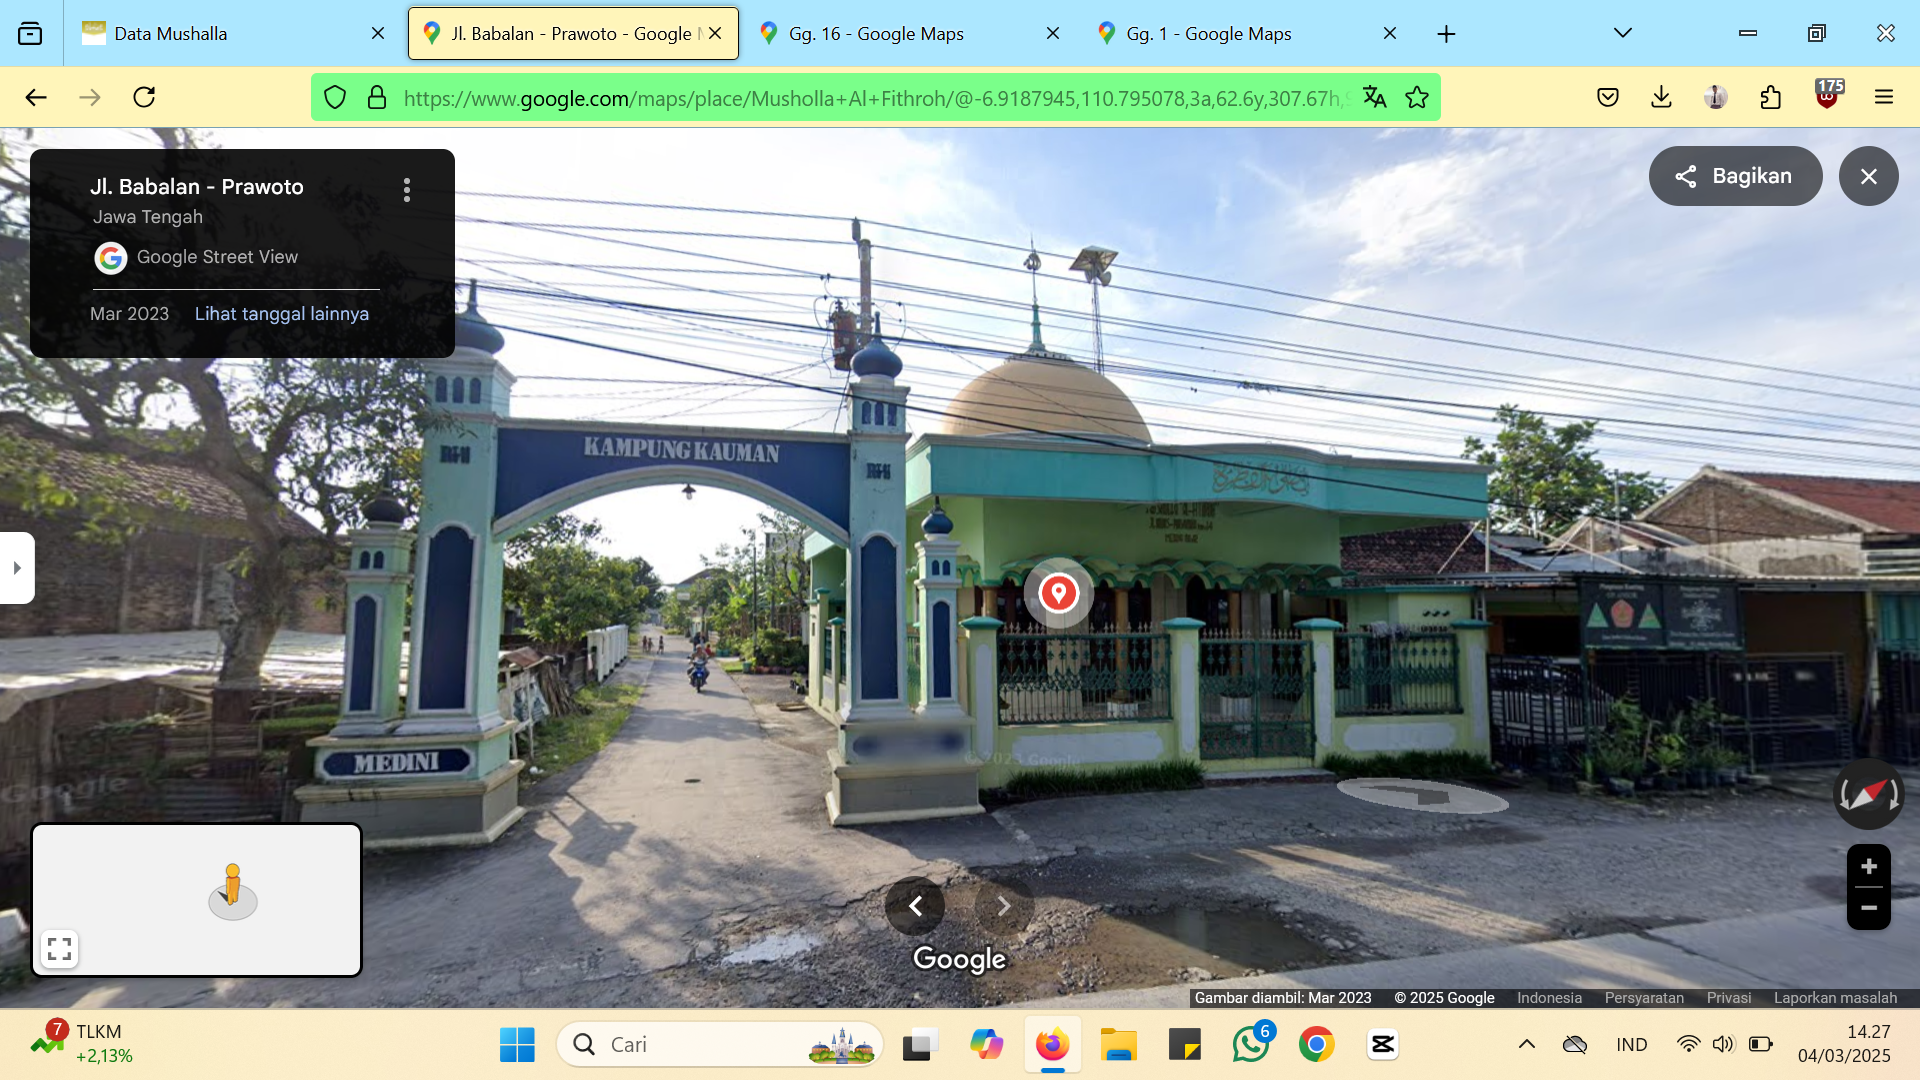Share location with Bagikan button
This screenshot has width=1920, height=1080.
pos(1735,176)
